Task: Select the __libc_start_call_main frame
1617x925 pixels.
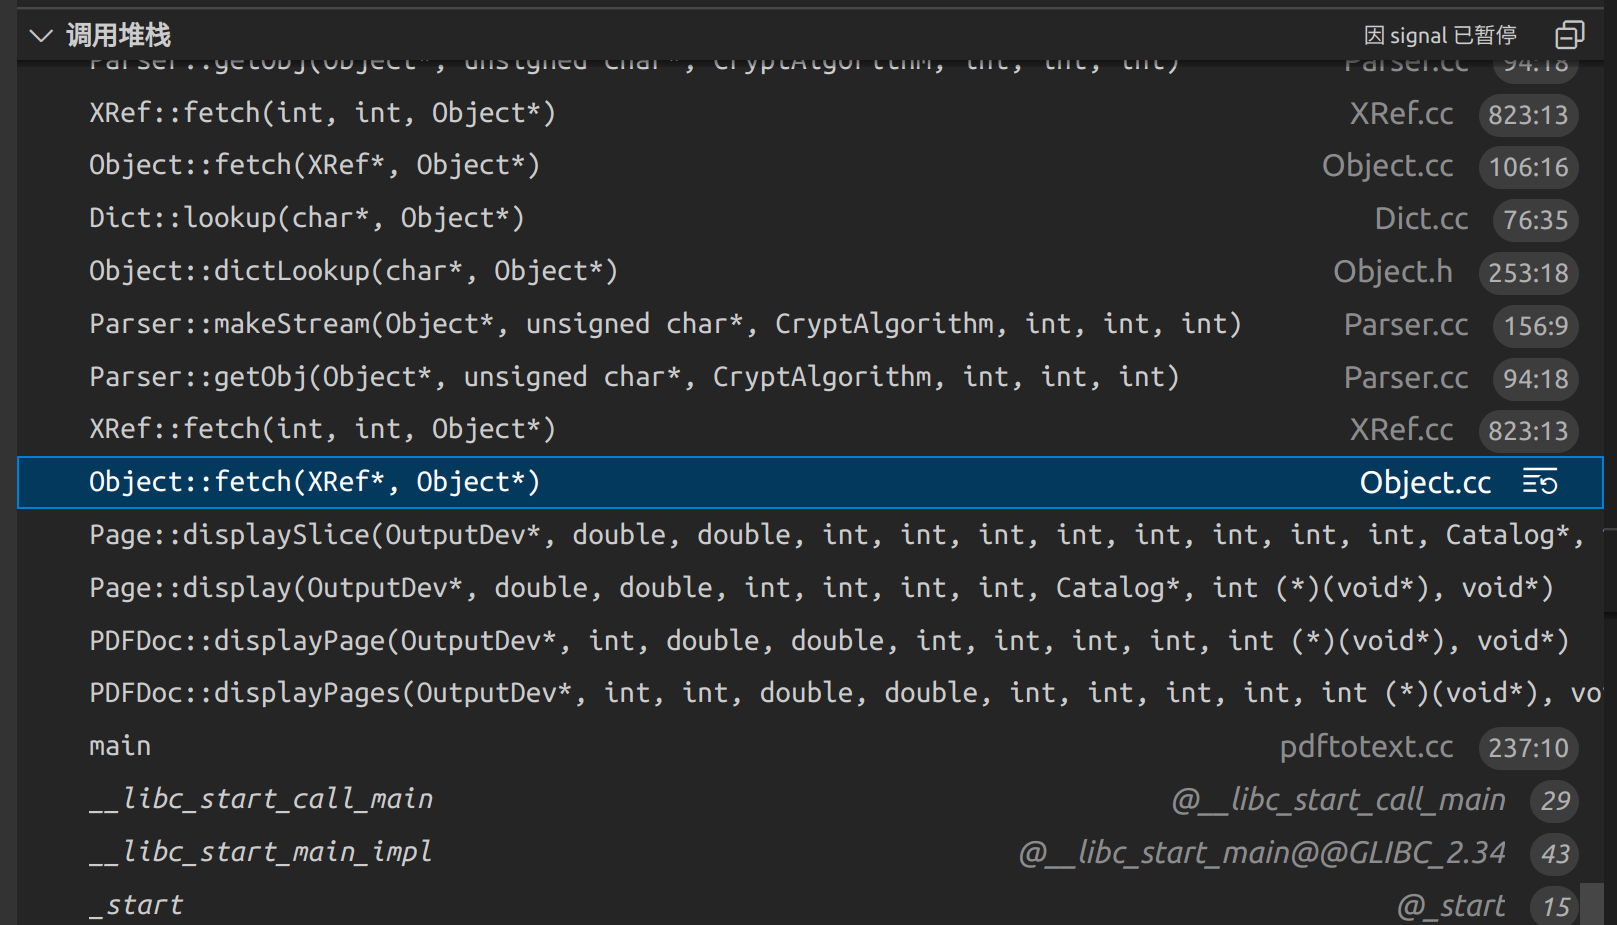Action: pyautogui.click(x=260, y=798)
